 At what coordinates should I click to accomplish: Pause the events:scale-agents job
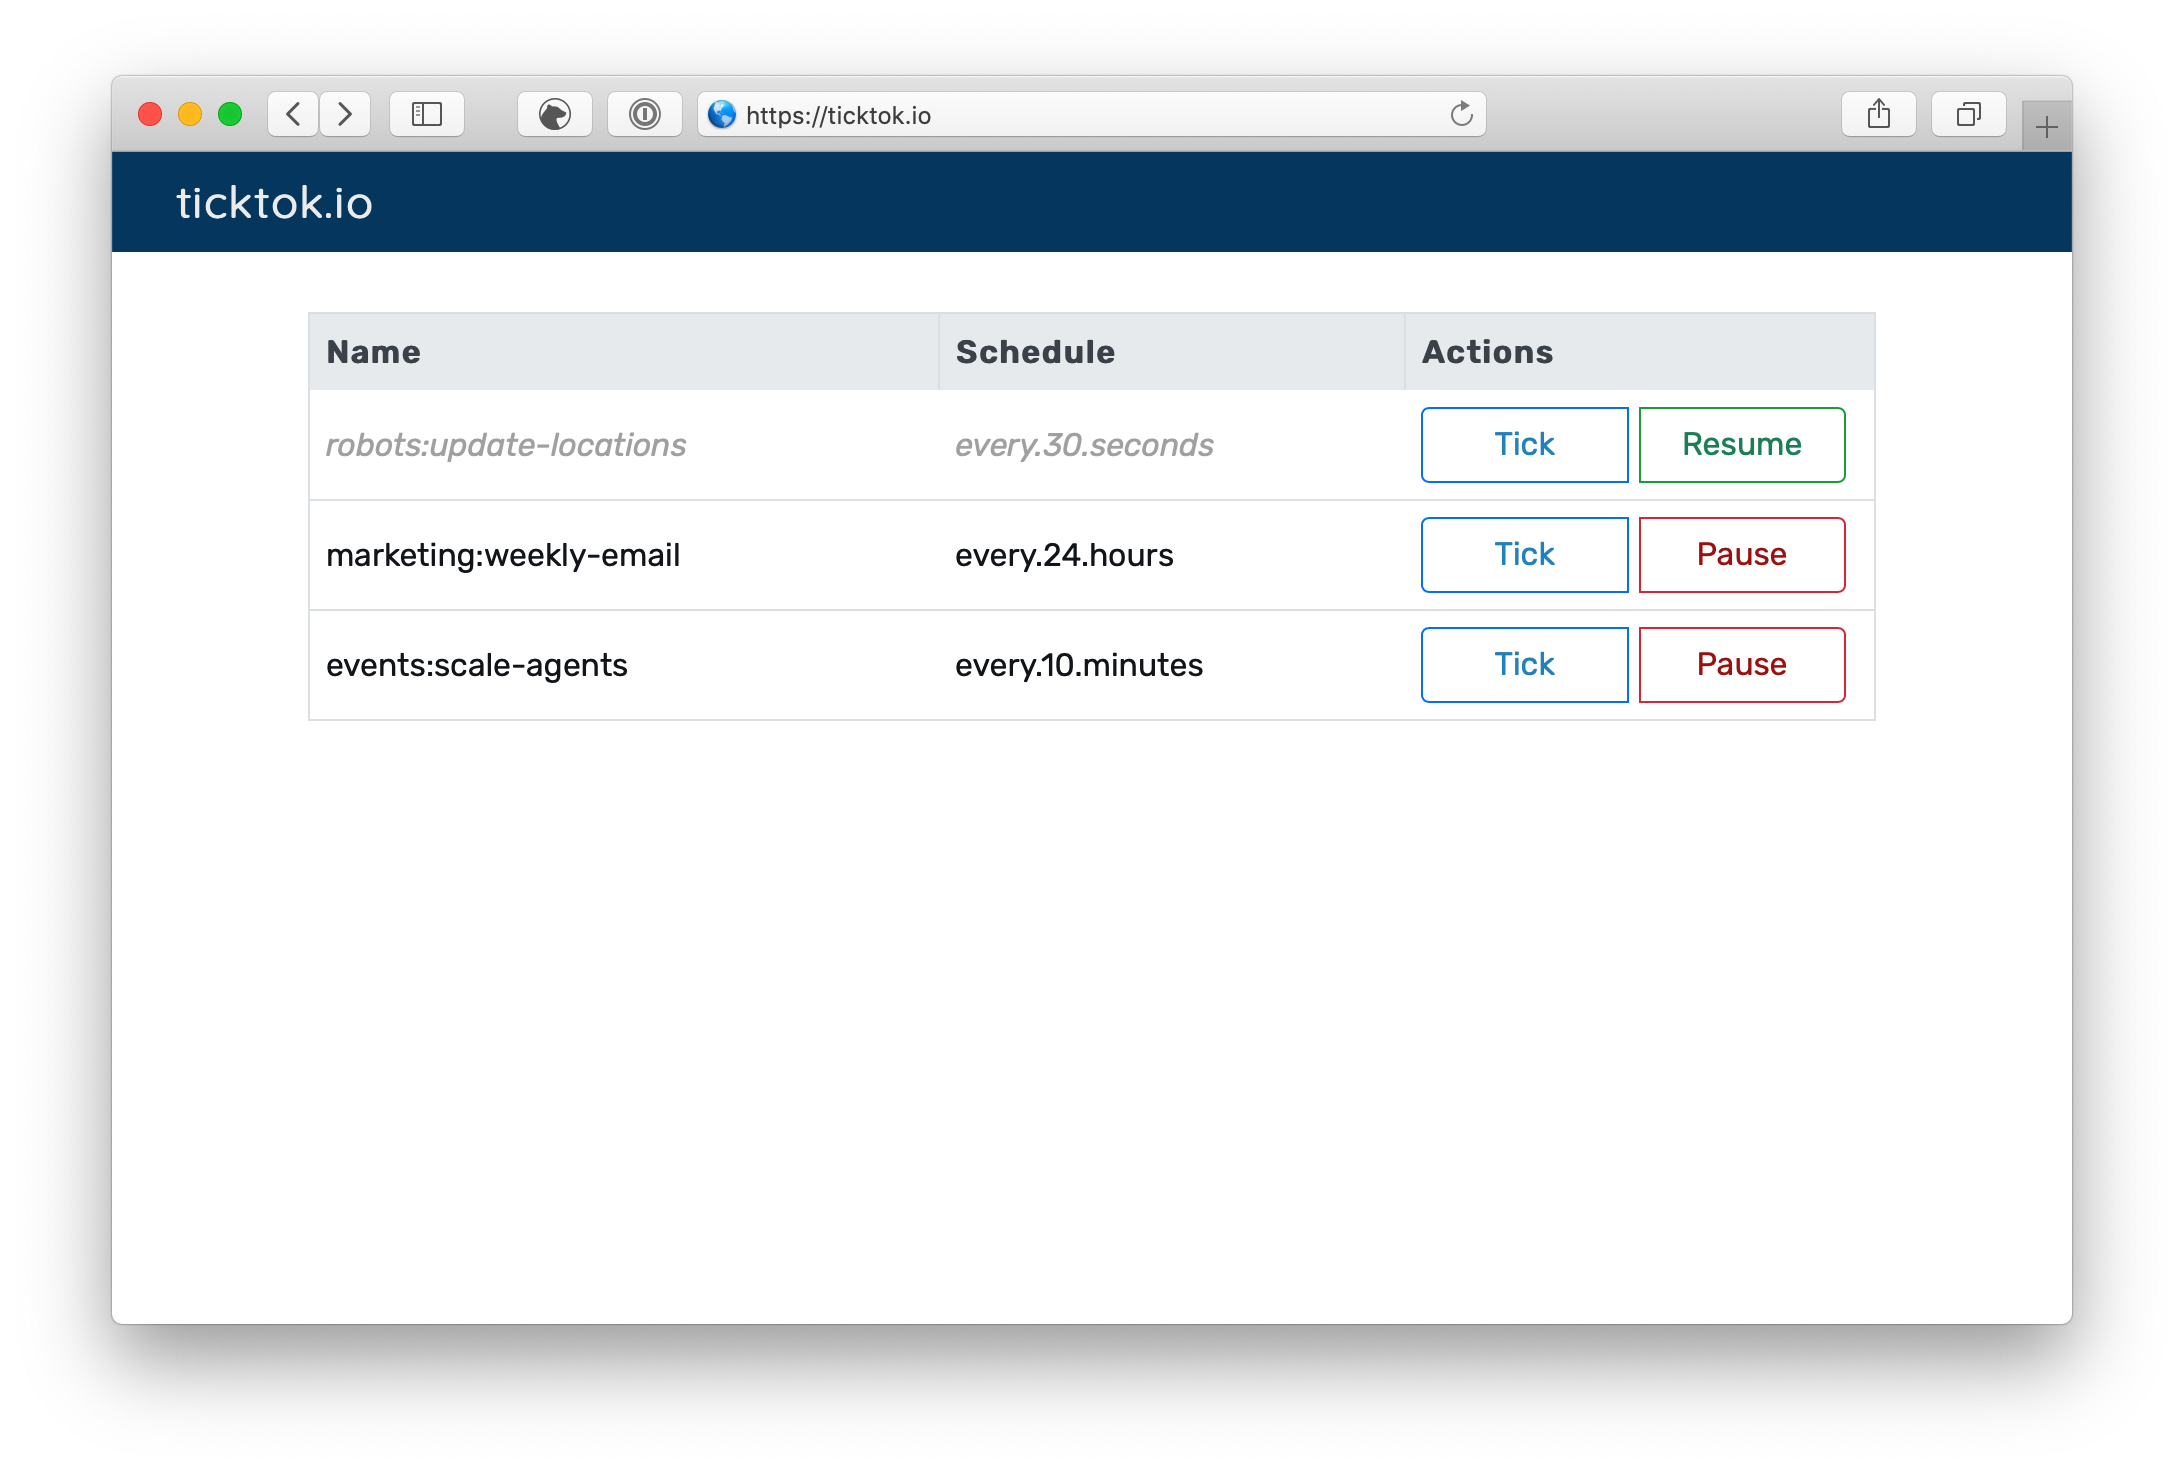(x=1741, y=665)
